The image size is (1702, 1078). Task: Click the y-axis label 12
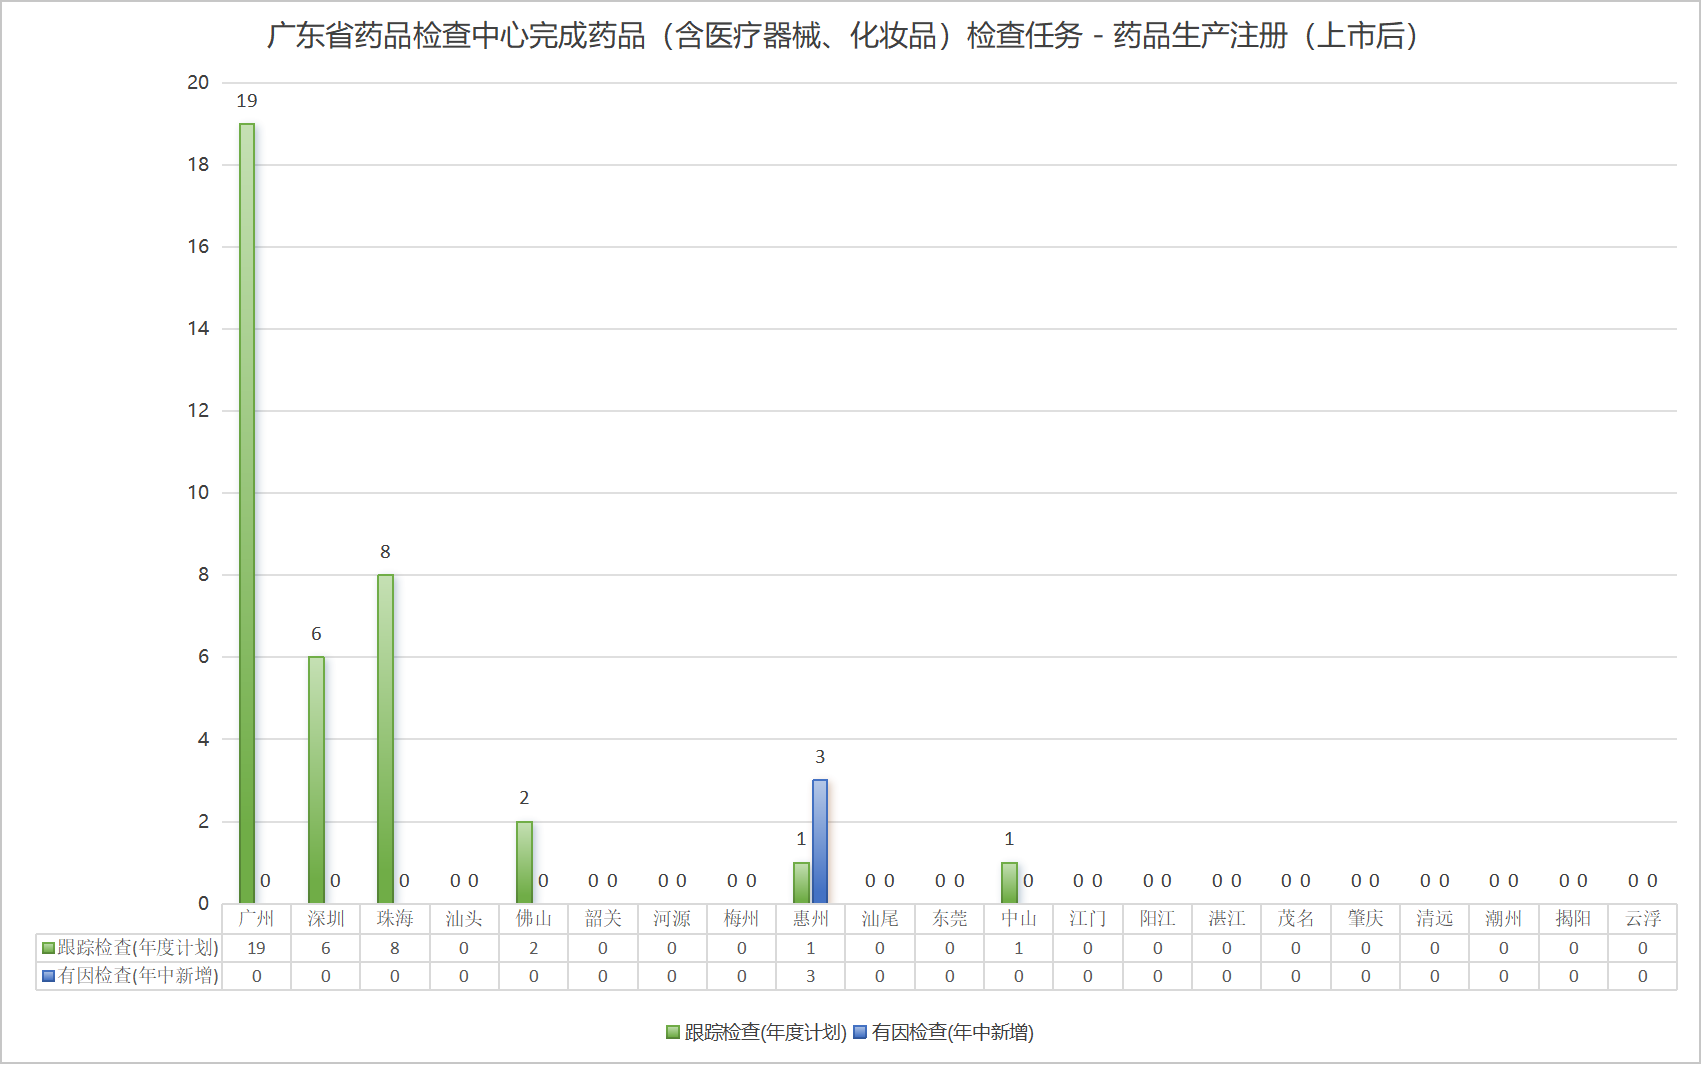tap(198, 410)
